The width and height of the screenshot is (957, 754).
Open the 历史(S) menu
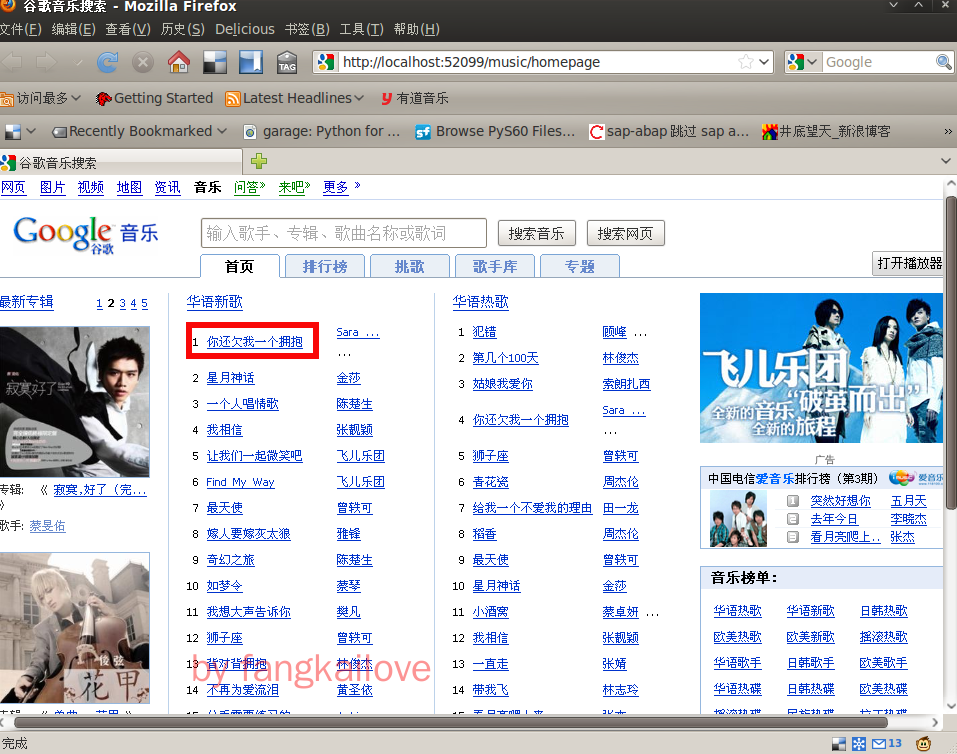[182, 29]
